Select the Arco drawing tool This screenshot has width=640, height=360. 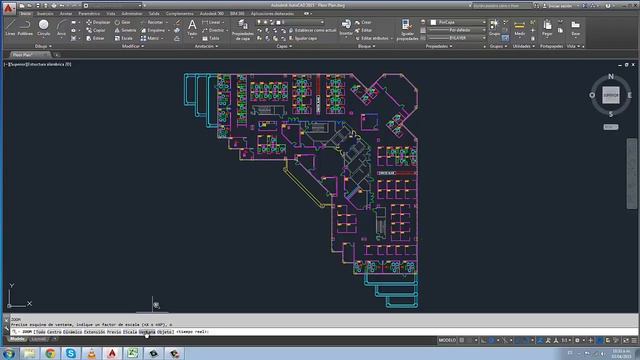click(61, 28)
